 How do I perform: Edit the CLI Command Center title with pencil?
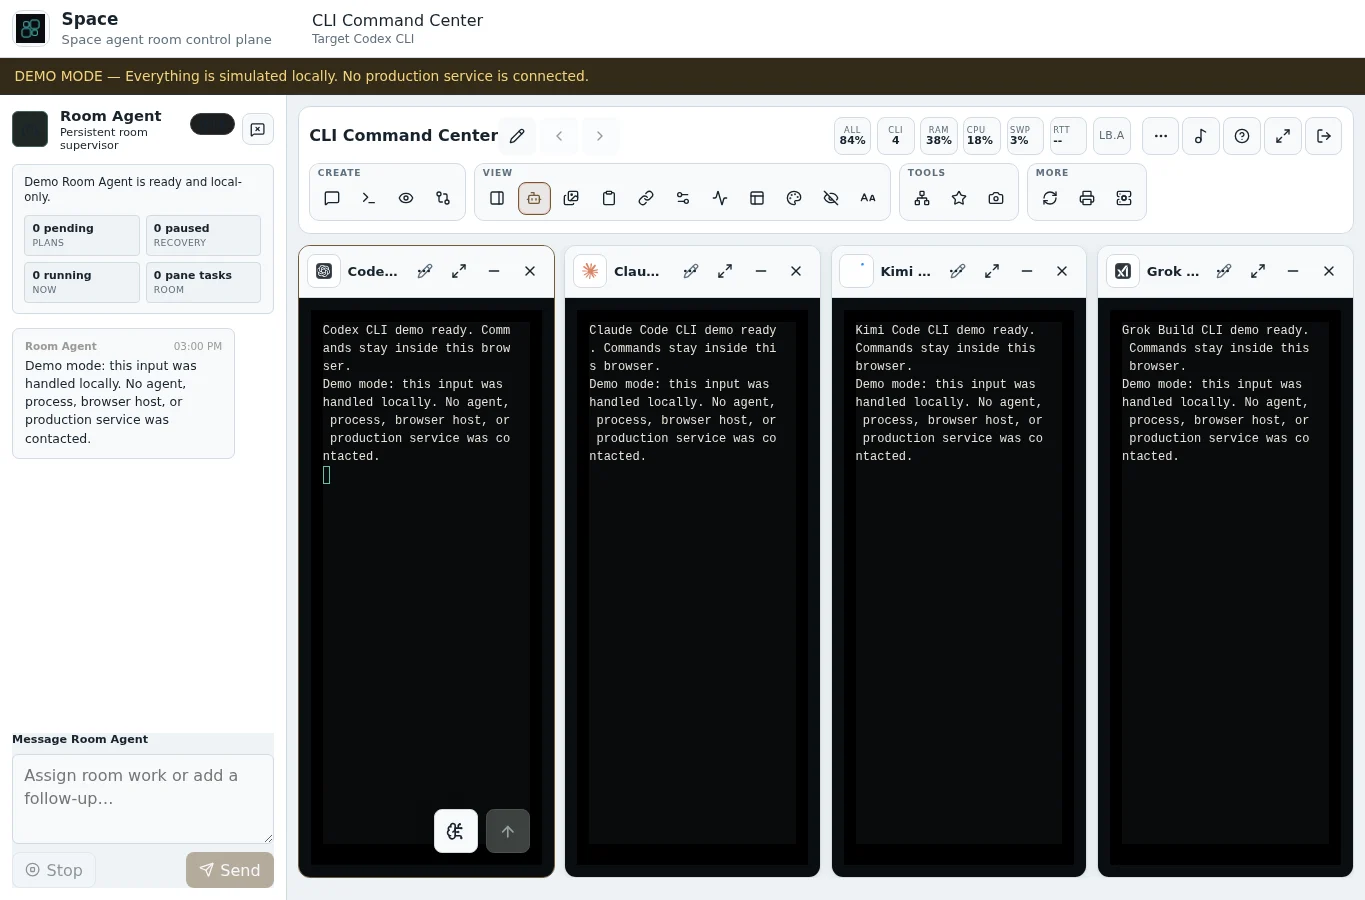517,136
